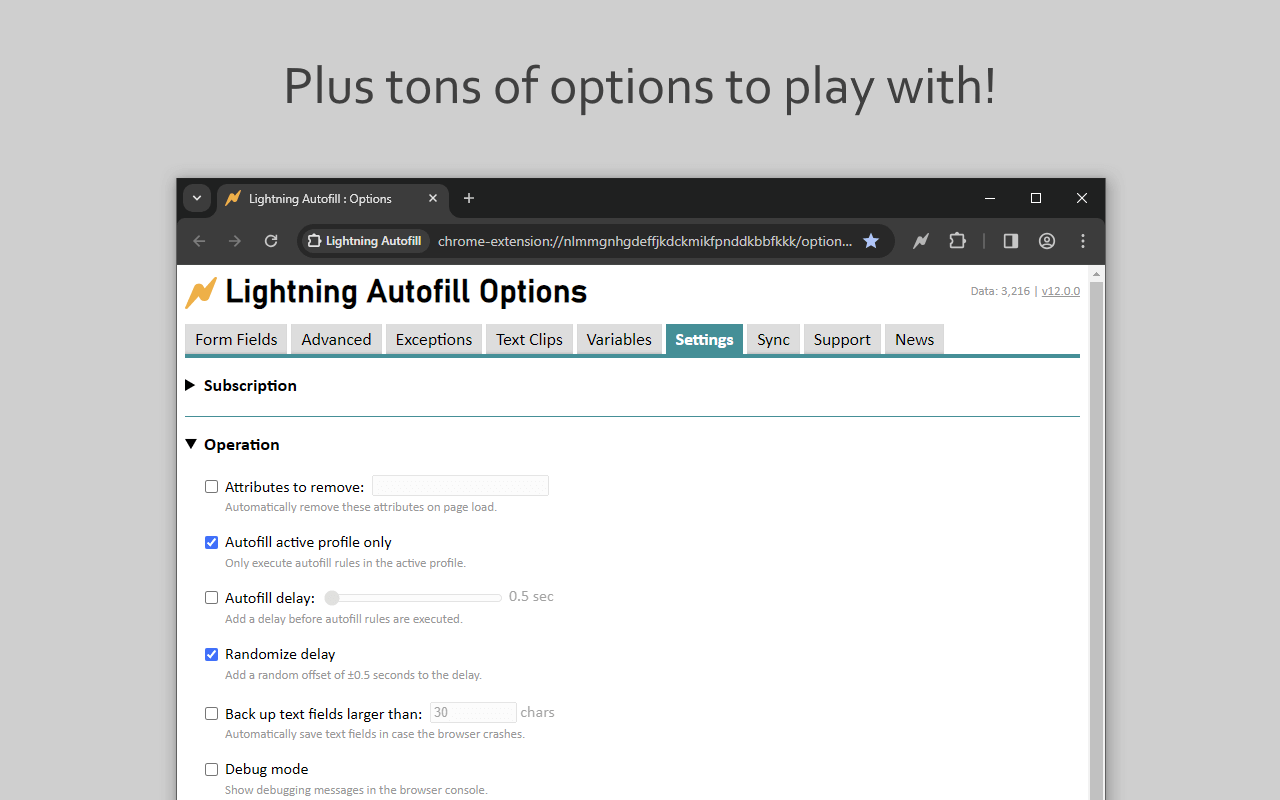Switch to the Sync tab
The width and height of the screenshot is (1280, 800).
[773, 339]
